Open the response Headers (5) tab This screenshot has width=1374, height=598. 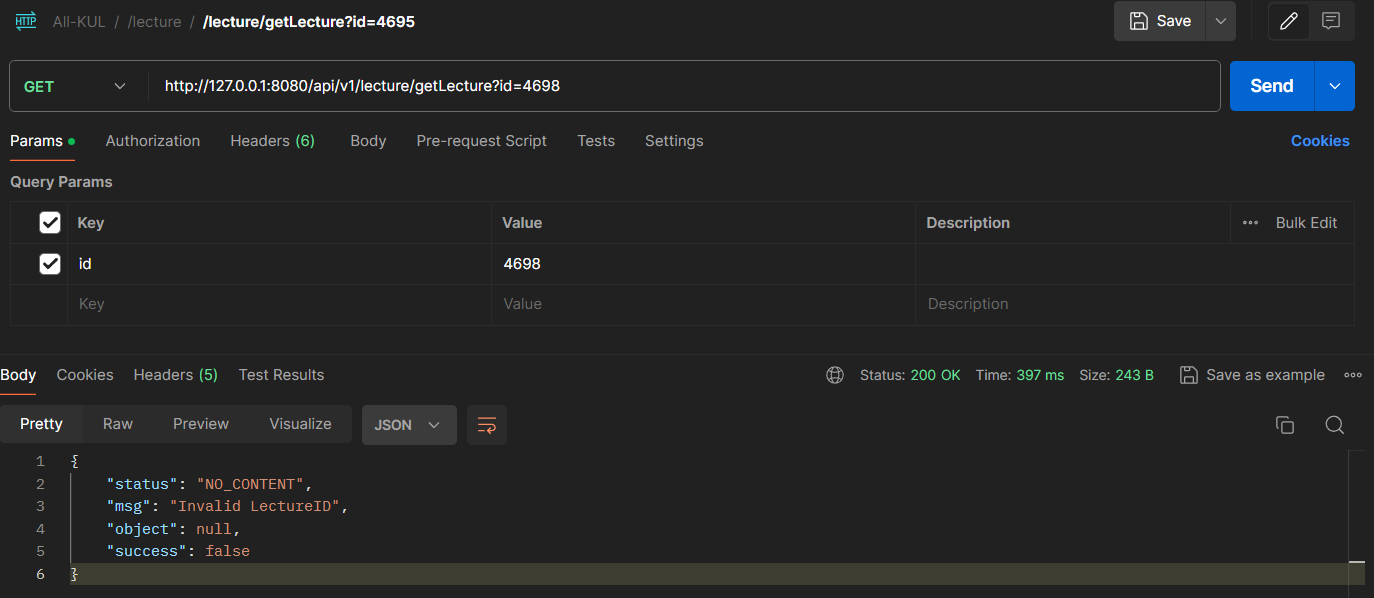tap(176, 375)
